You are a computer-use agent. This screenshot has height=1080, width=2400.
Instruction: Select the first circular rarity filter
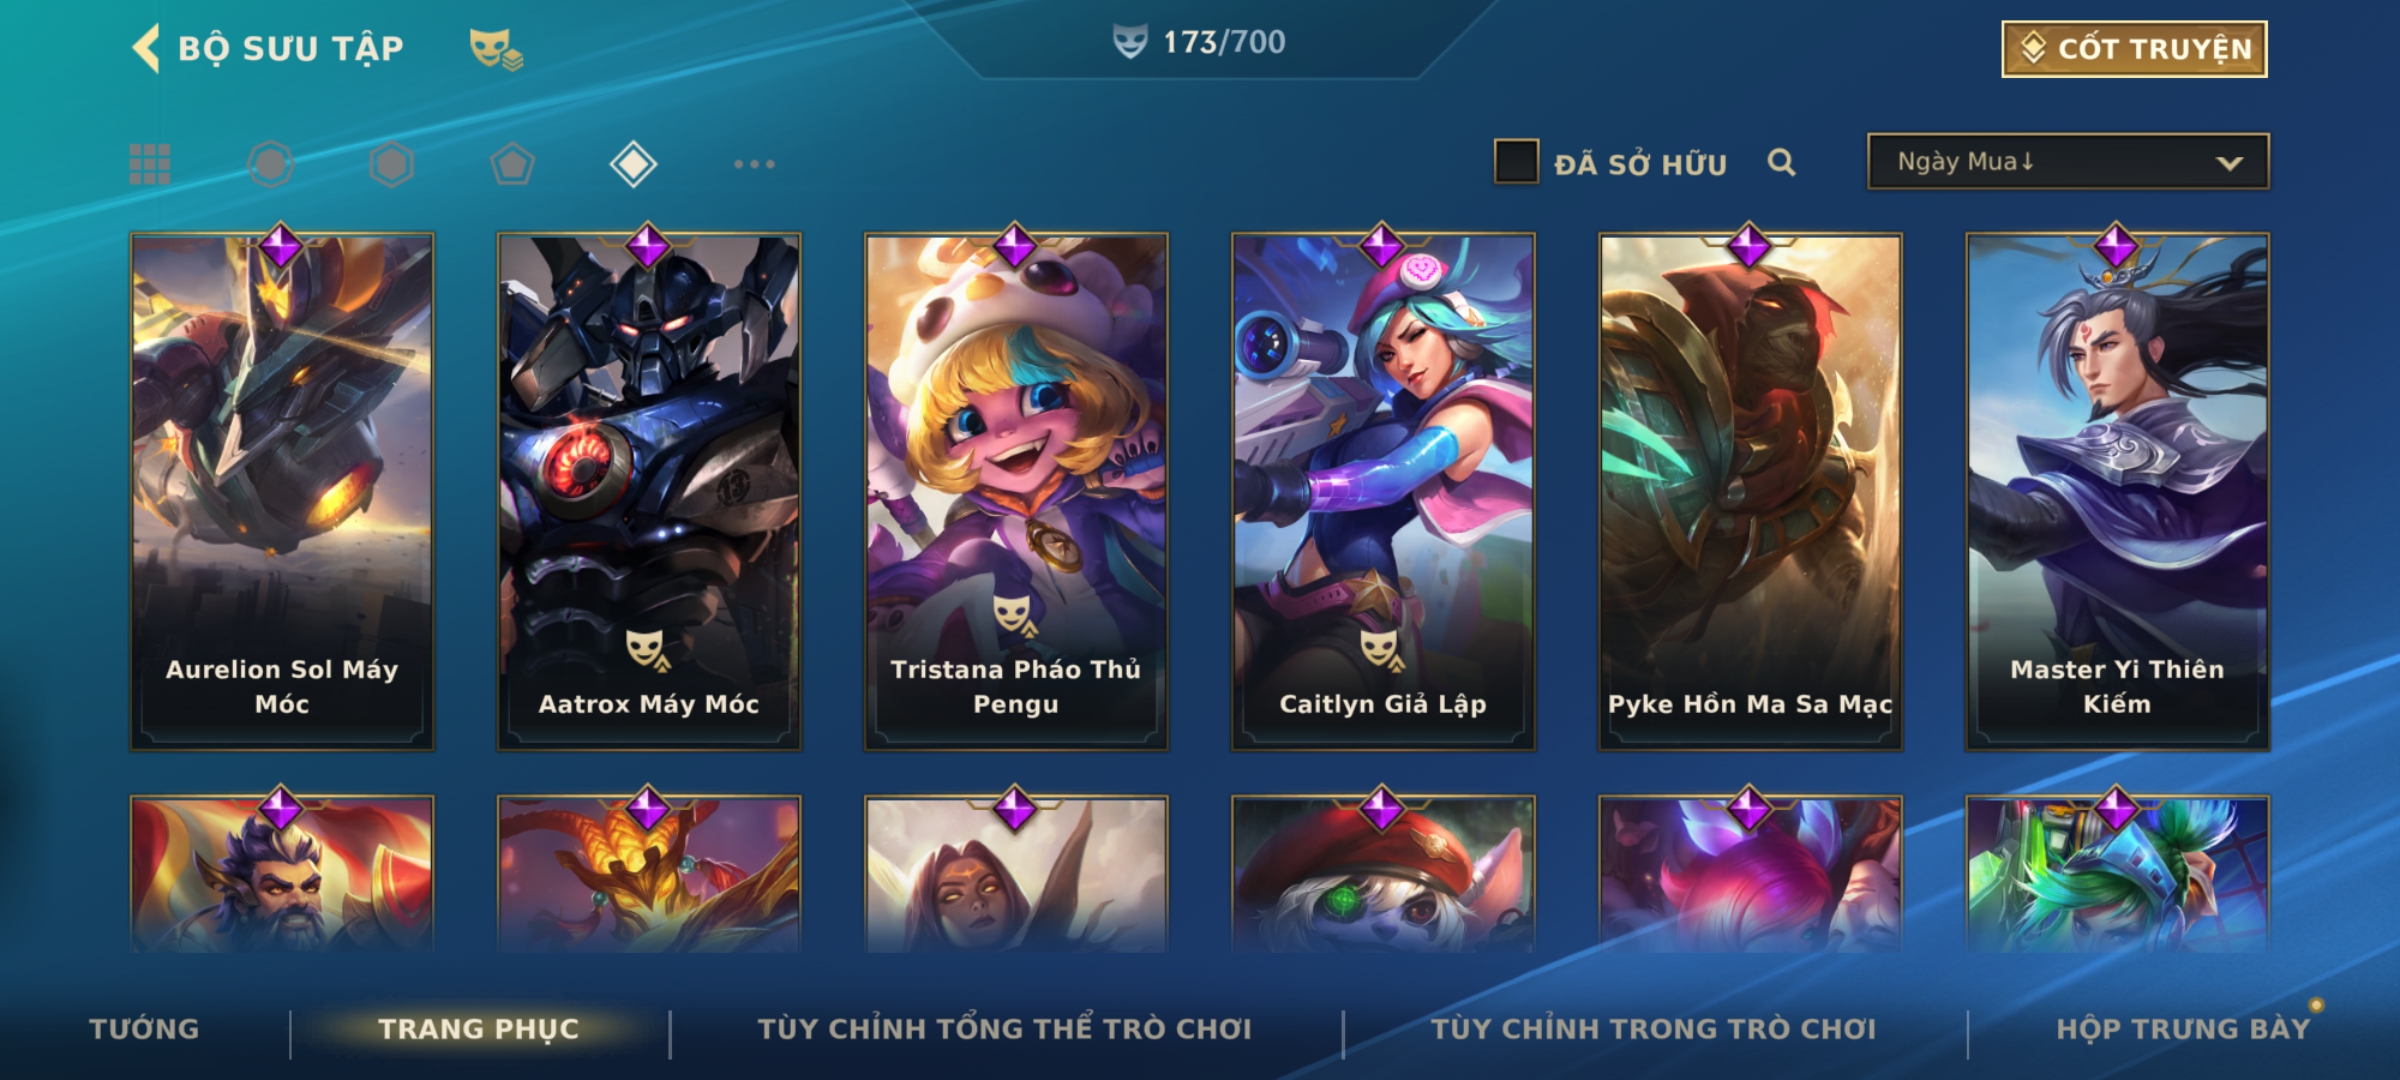coord(271,164)
